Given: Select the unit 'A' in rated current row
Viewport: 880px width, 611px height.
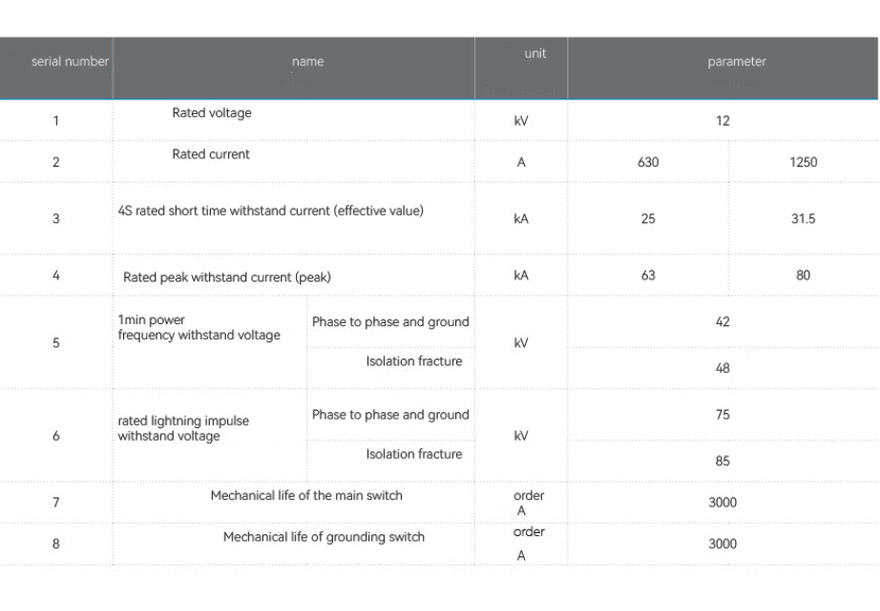Looking at the screenshot, I should pos(521,162).
